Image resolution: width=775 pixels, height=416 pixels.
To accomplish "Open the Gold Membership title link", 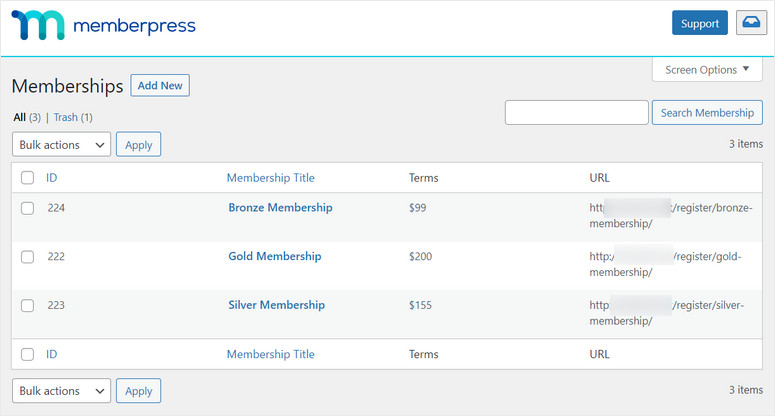I will (x=274, y=257).
